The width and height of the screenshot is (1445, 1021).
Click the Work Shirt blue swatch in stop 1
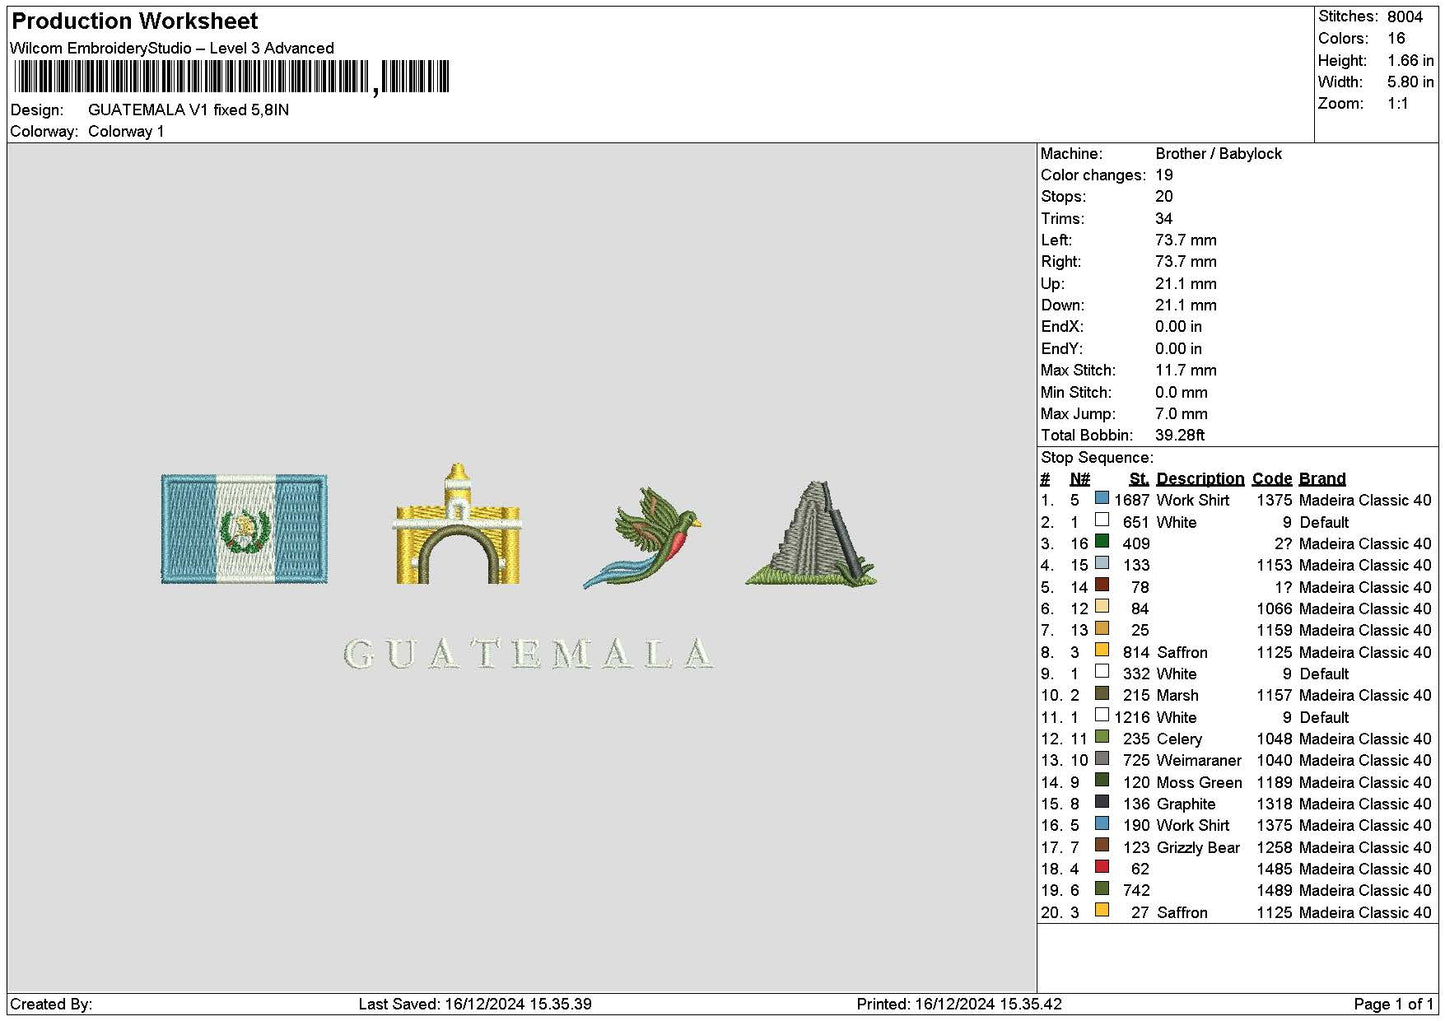coord(1101,498)
